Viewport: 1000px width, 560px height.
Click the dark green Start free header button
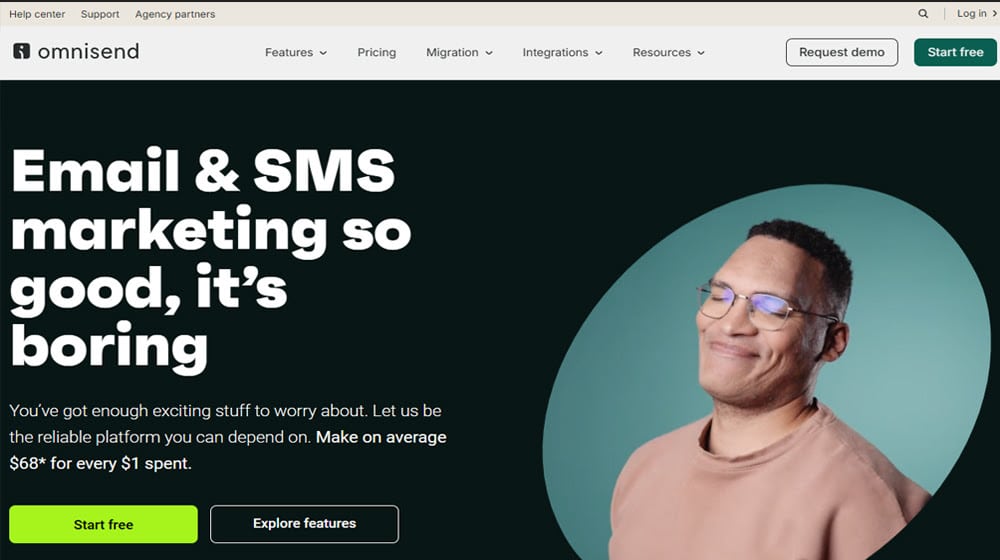955,52
